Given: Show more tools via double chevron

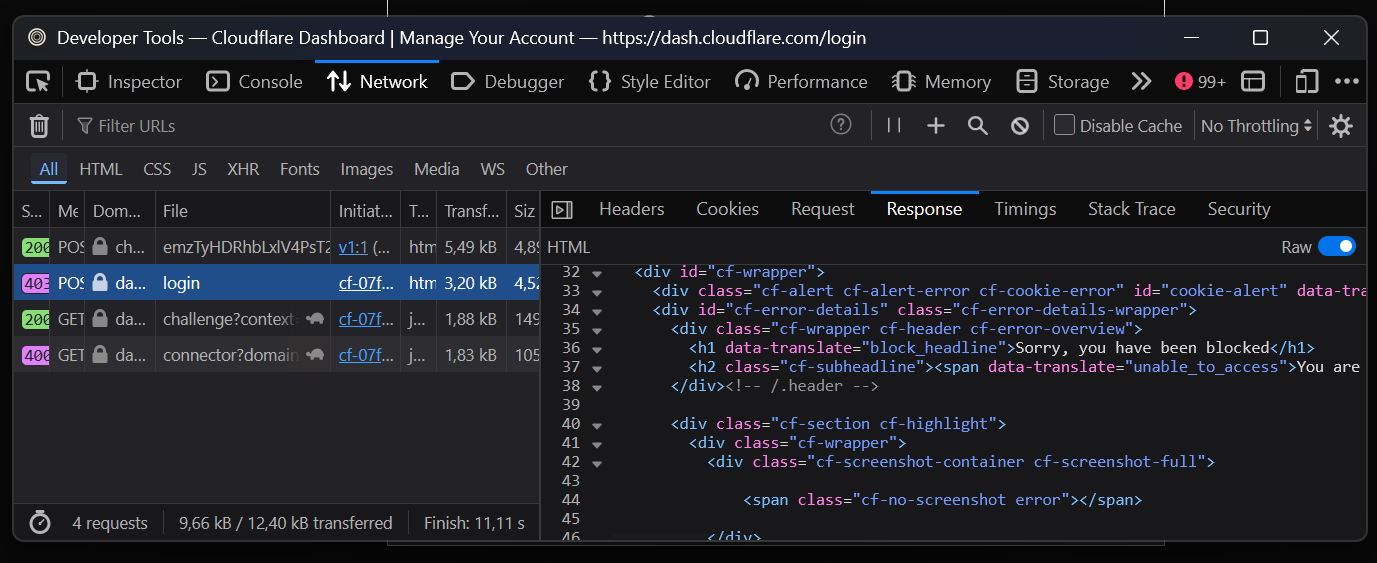Looking at the screenshot, I should click(1141, 82).
